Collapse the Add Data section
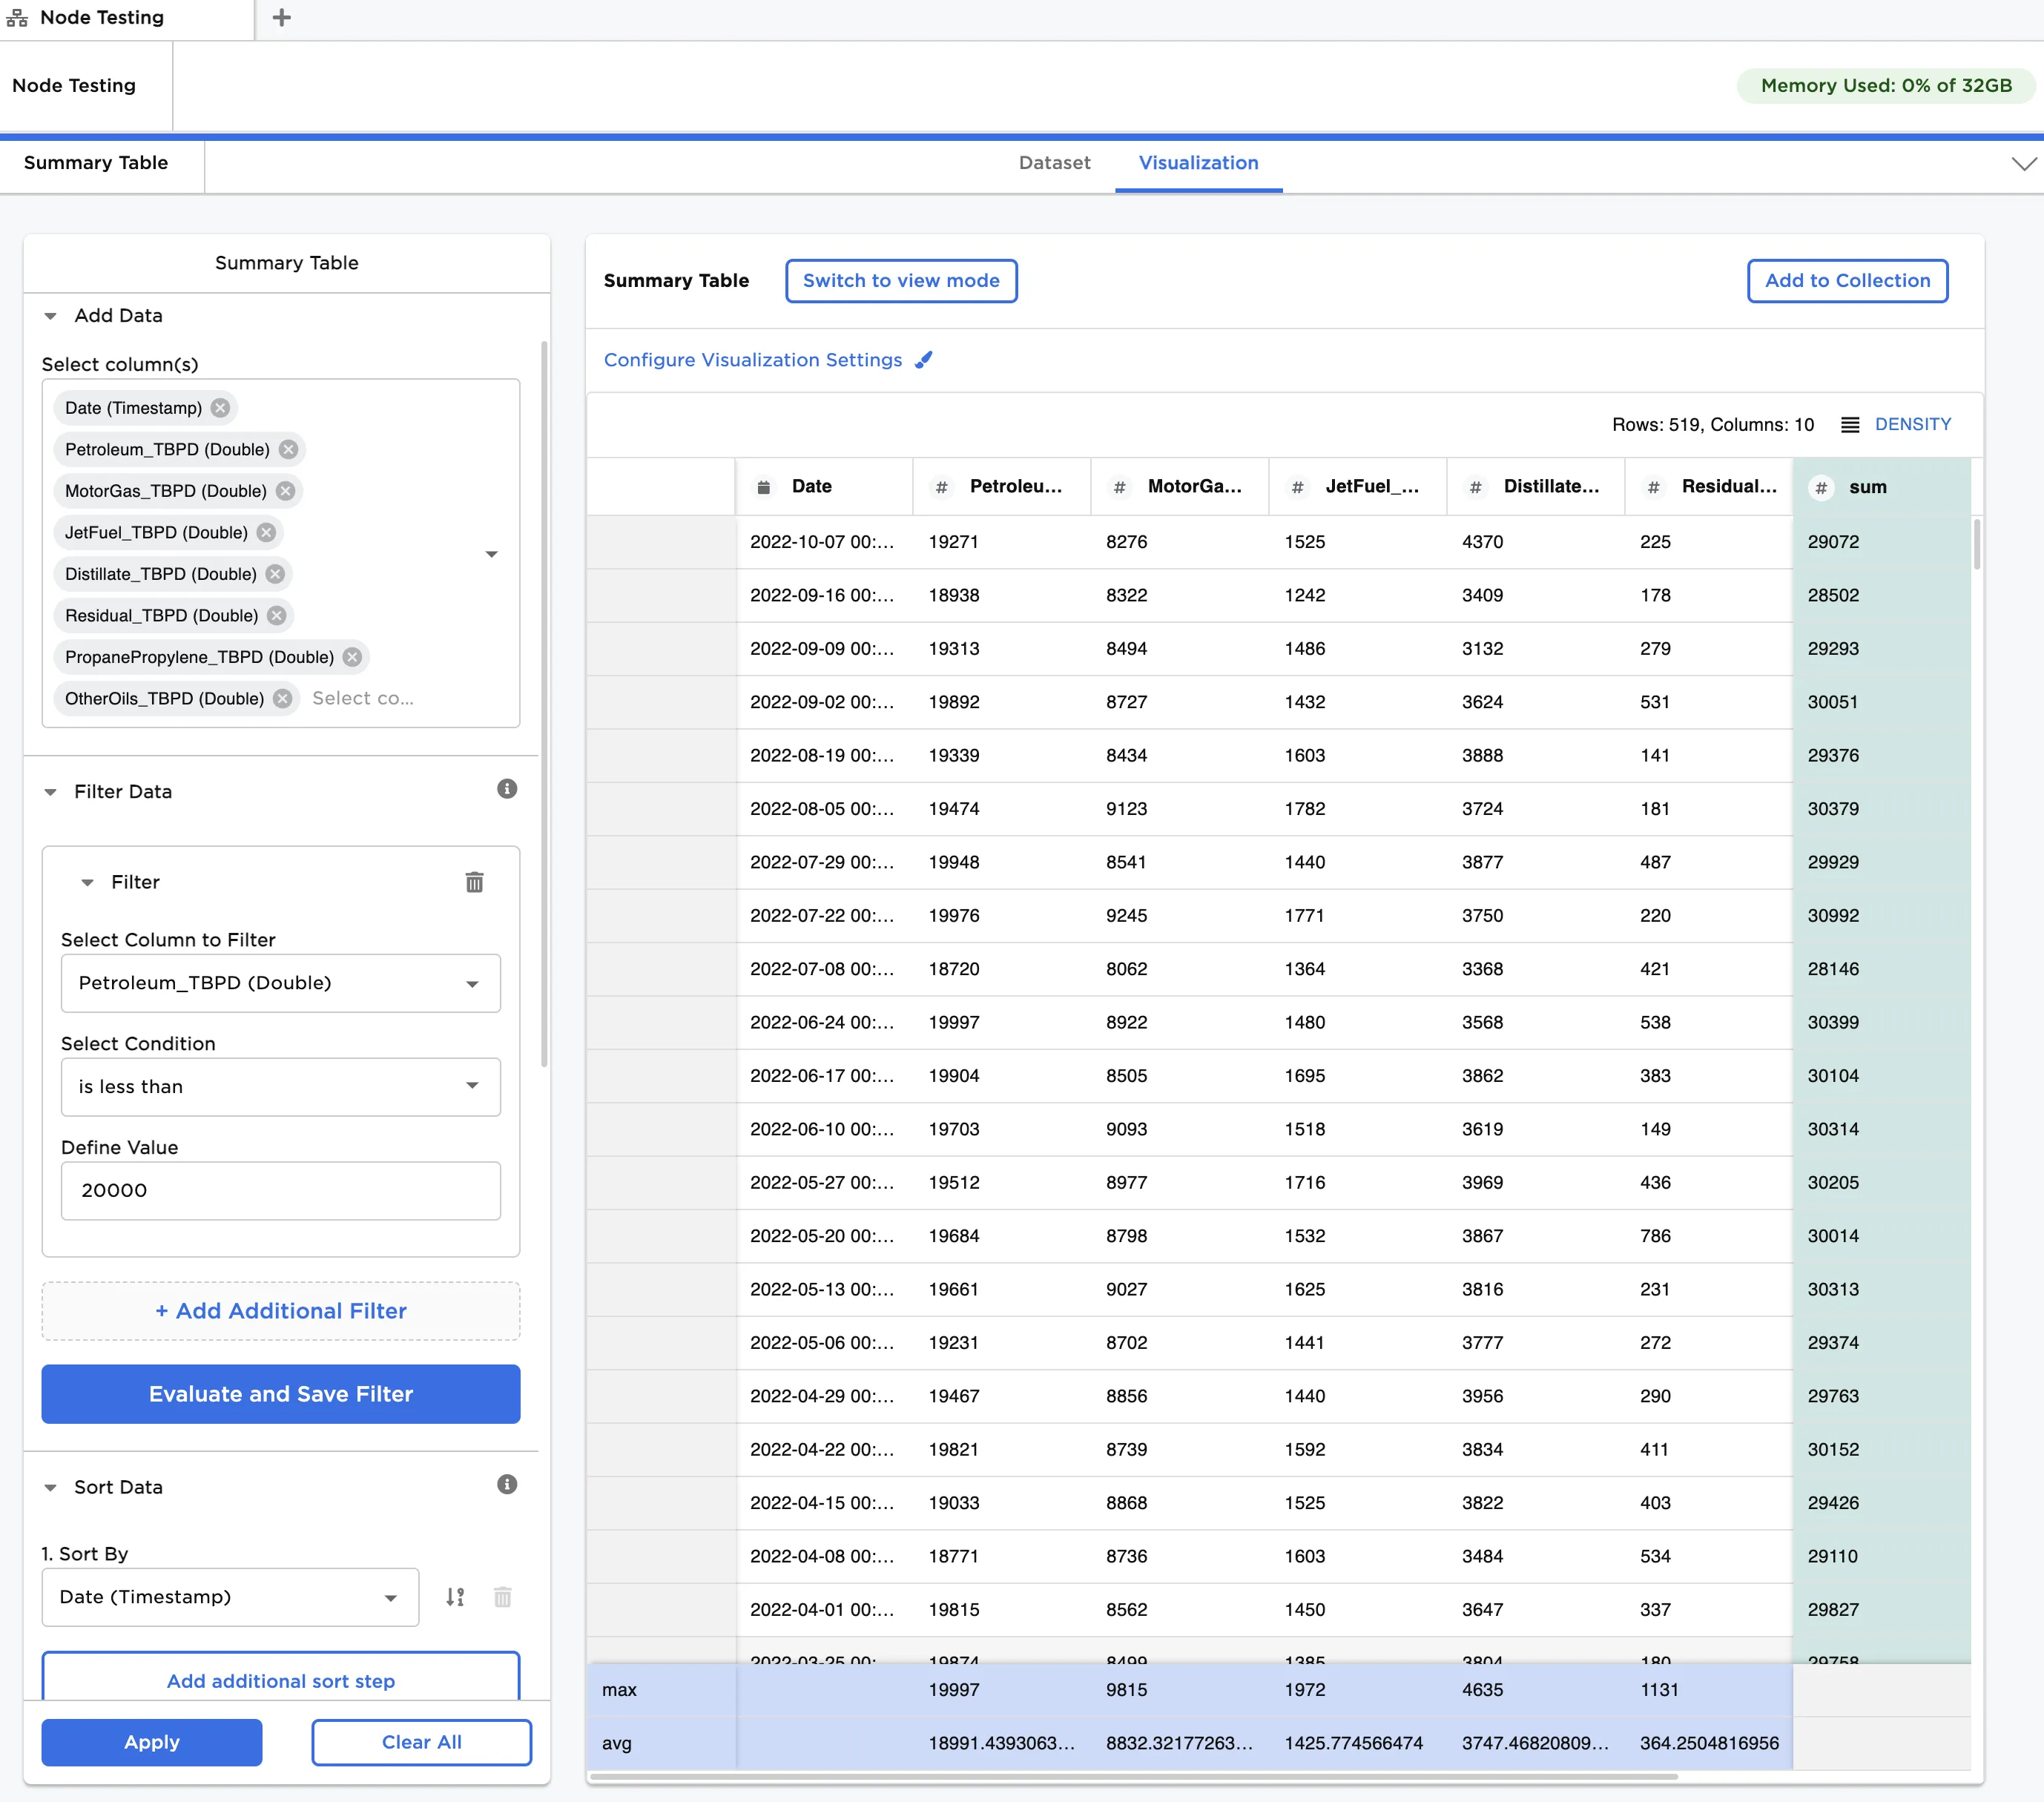 click(x=50, y=316)
